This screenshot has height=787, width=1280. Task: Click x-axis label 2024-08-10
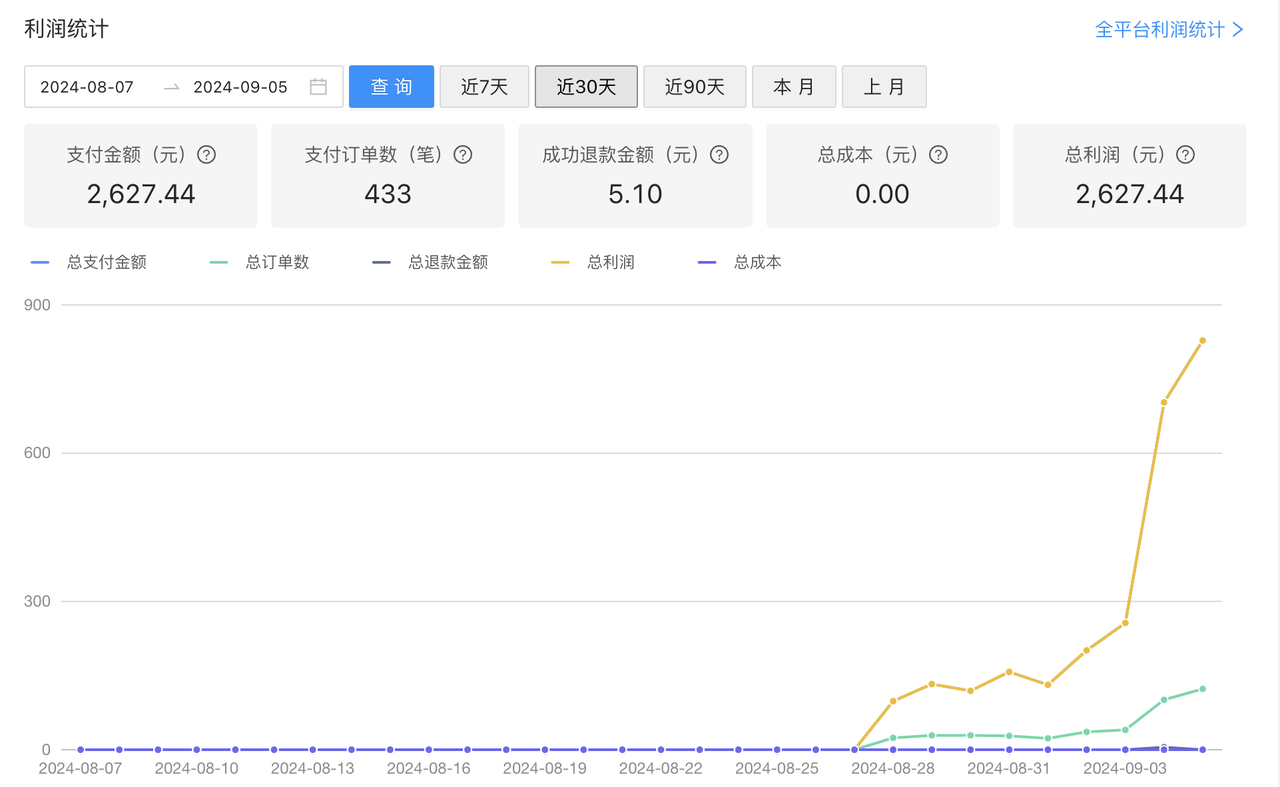[196, 769]
